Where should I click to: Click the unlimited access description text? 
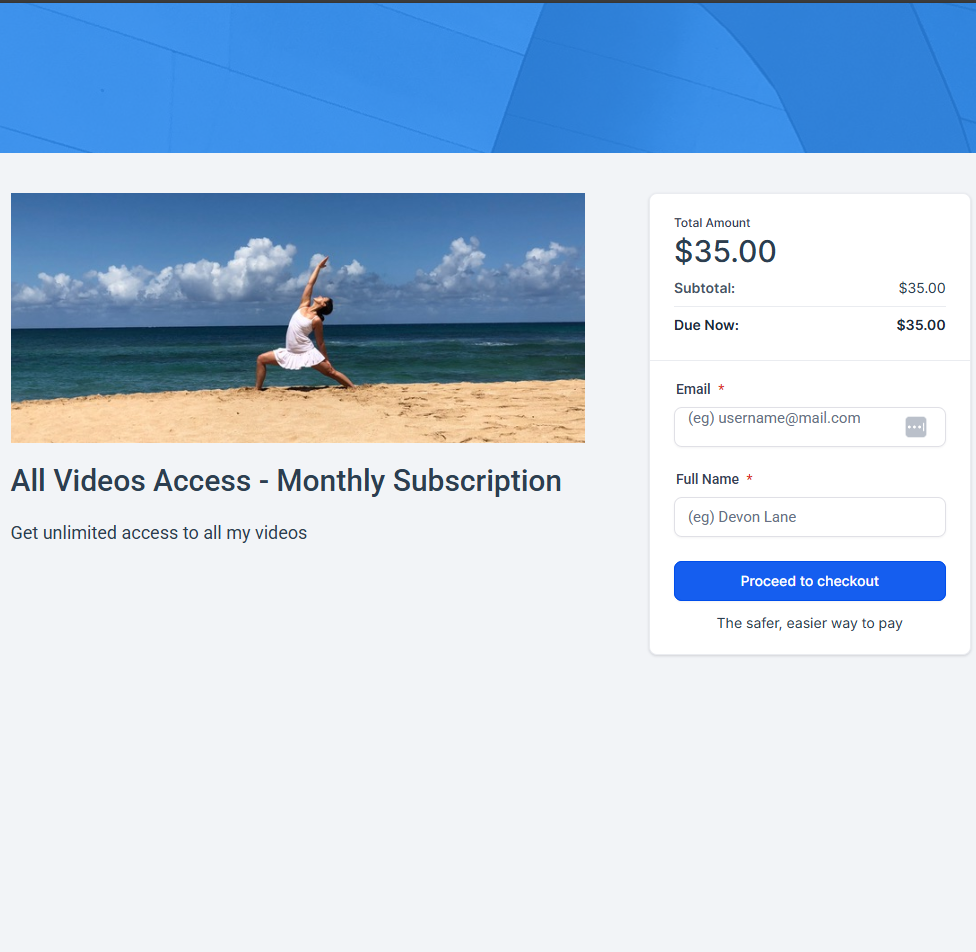(159, 533)
